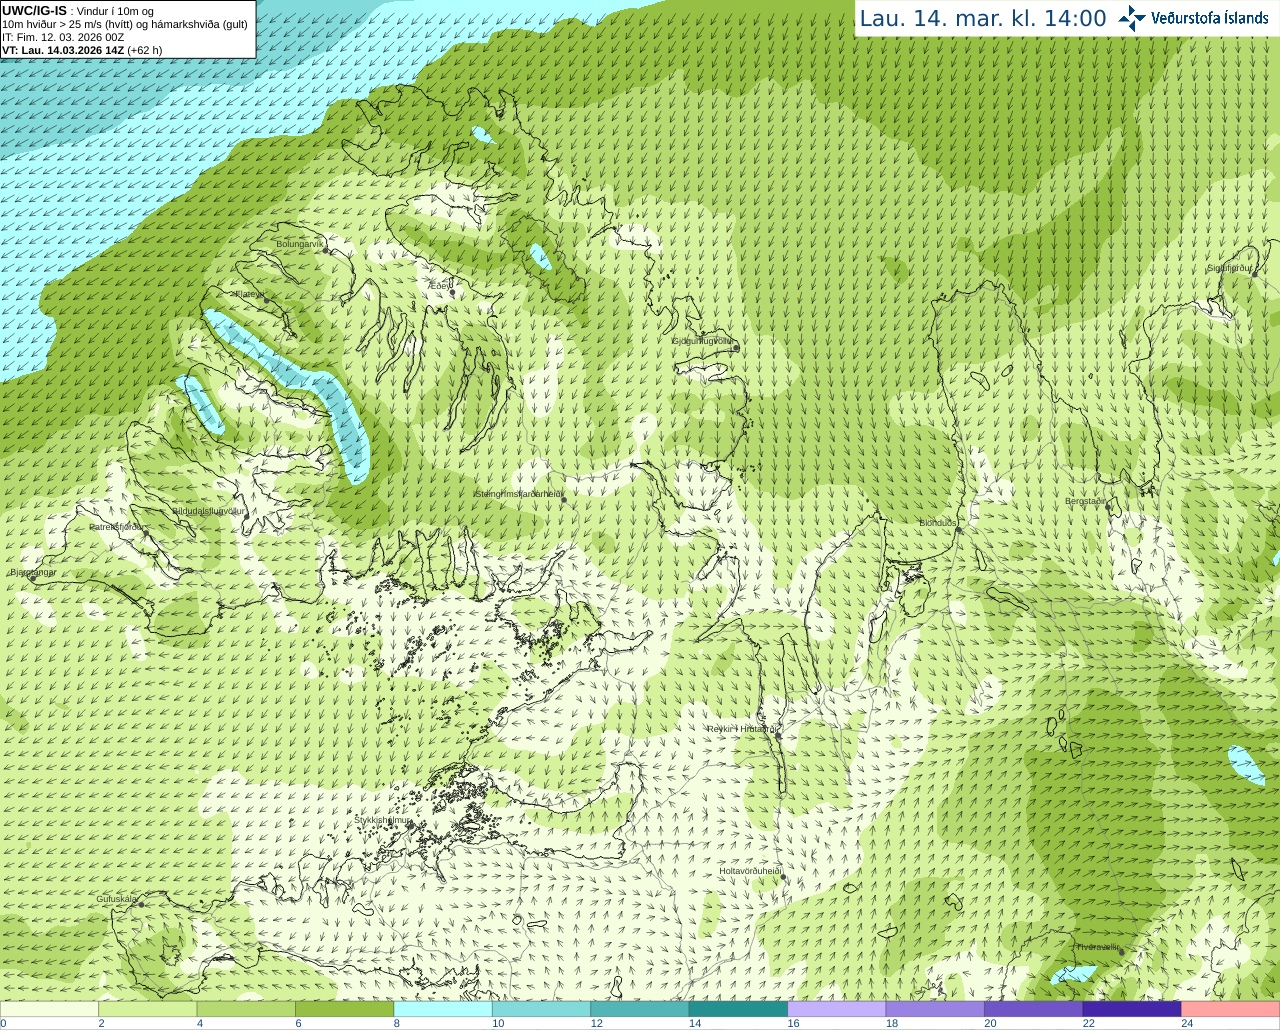Click the date label Lau. 14. mar. kl. 14:00

(x=983, y=18)
